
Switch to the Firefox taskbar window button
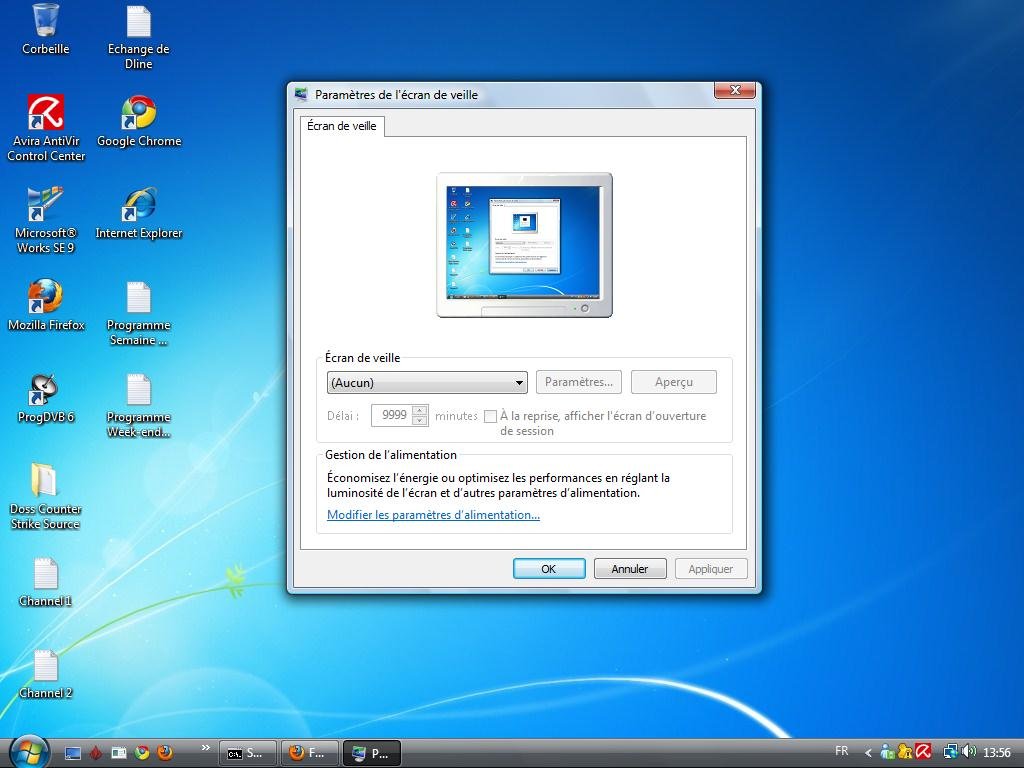point(306,753)
